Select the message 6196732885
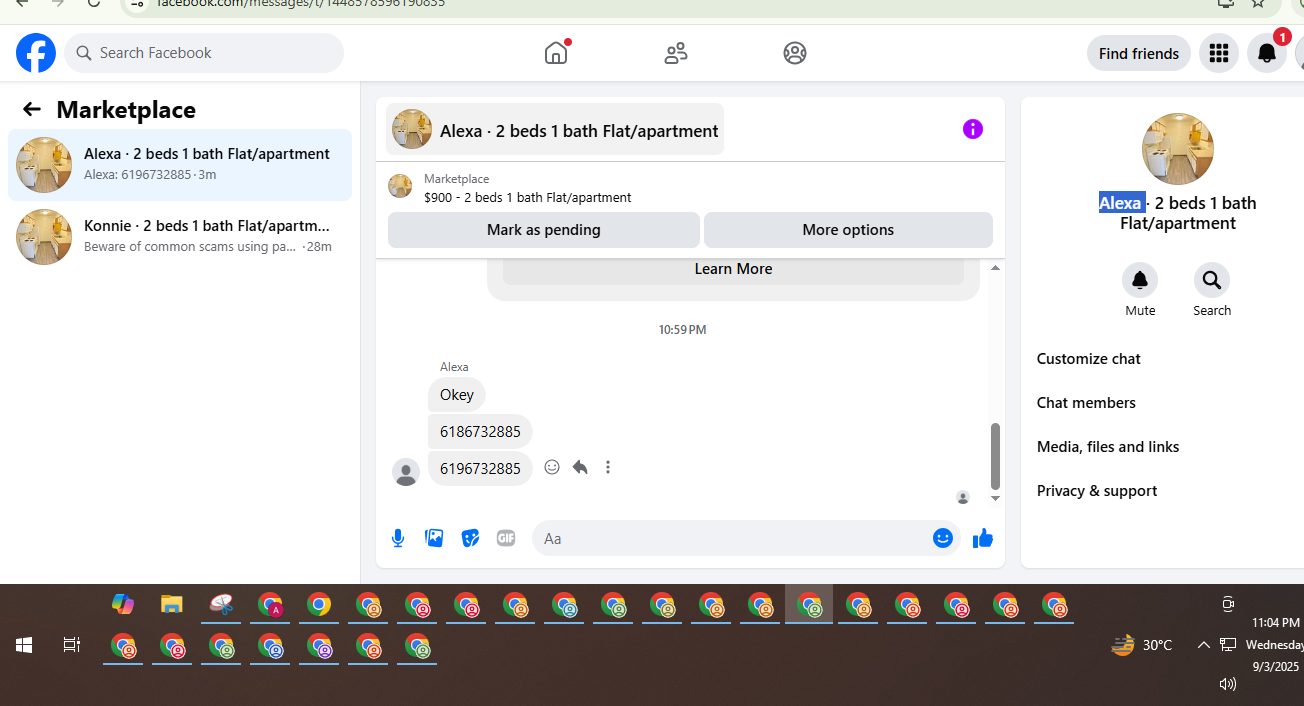 click(x=480, y=469)
